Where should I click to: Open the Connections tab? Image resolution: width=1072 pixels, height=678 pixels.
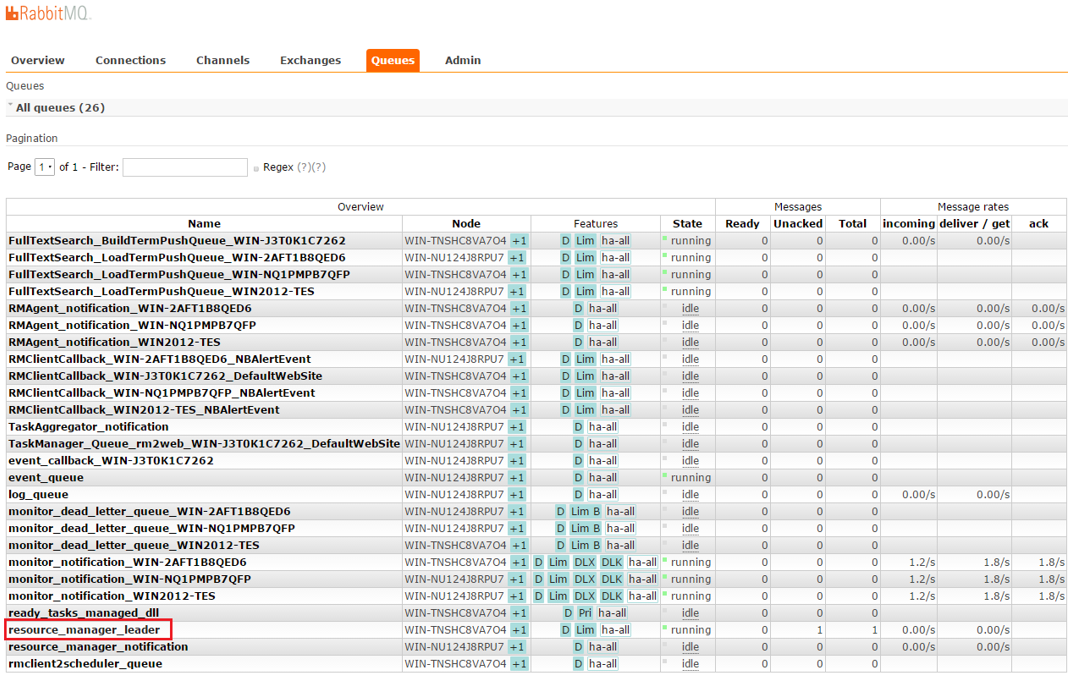(x=130, y=60)
